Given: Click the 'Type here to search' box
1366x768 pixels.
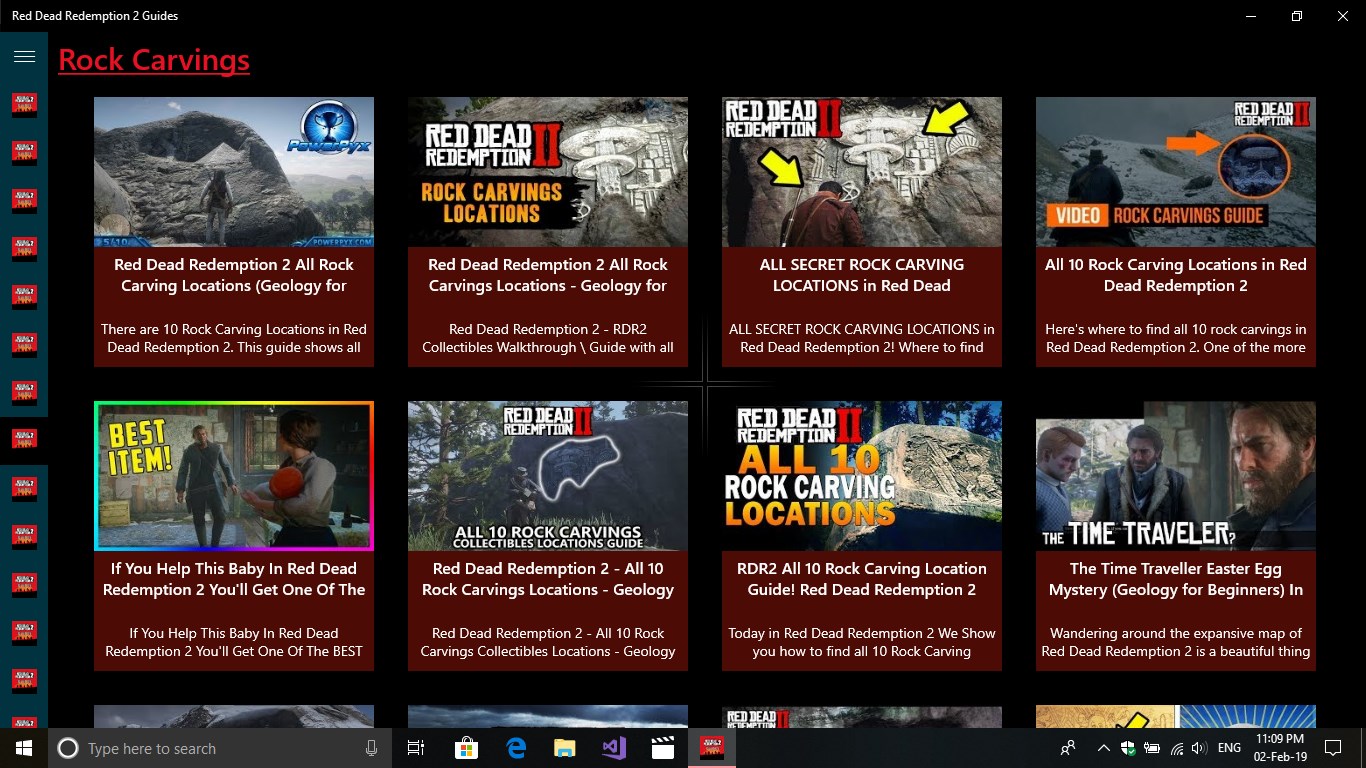Looking at the screenshot, I should 220,748.
